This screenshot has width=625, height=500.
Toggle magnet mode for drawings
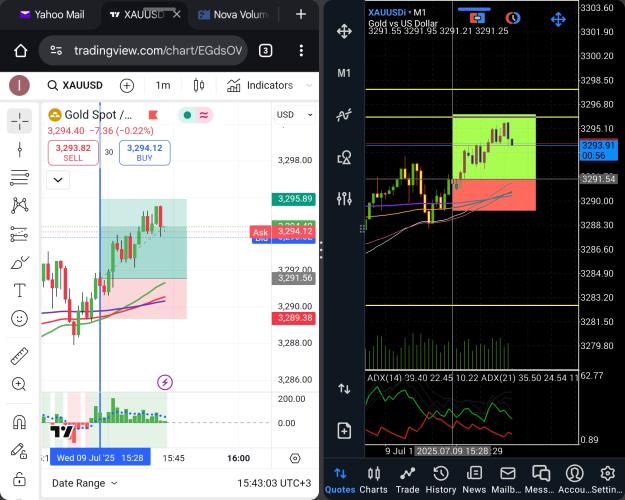tap(20, 421)
